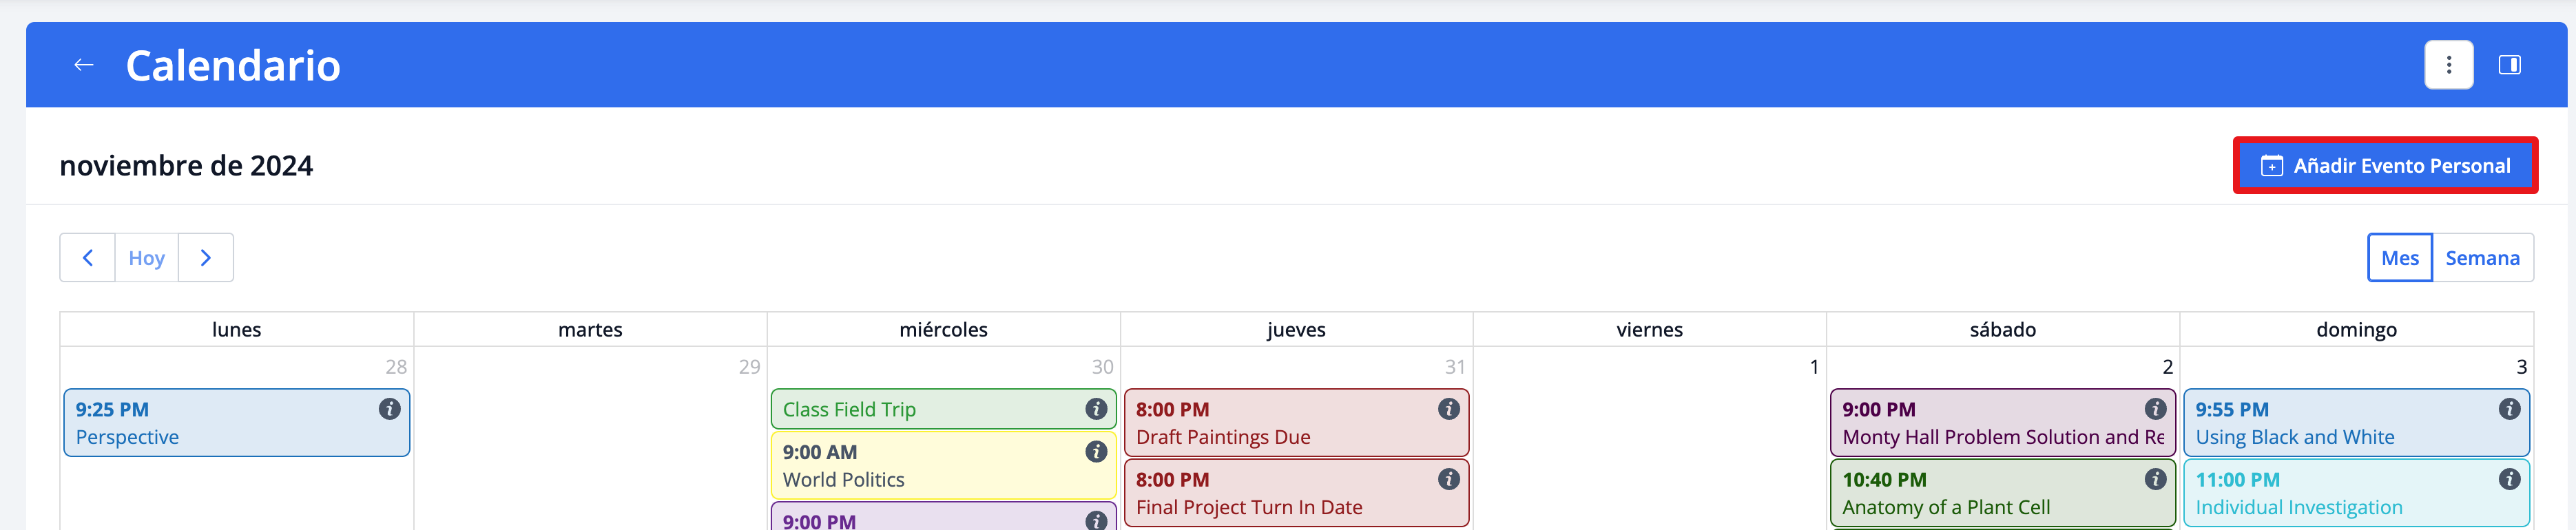Go to the next month
Screen dimensions: 2576x530
click(206, 258)
